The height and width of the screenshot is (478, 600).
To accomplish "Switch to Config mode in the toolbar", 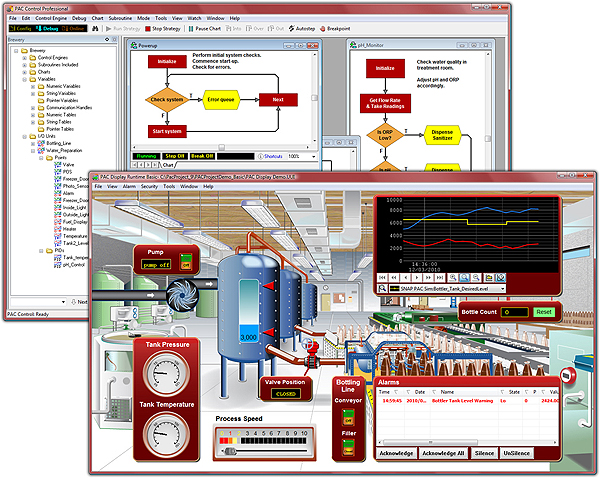I will pyautogui.click(x=21, y=29).
